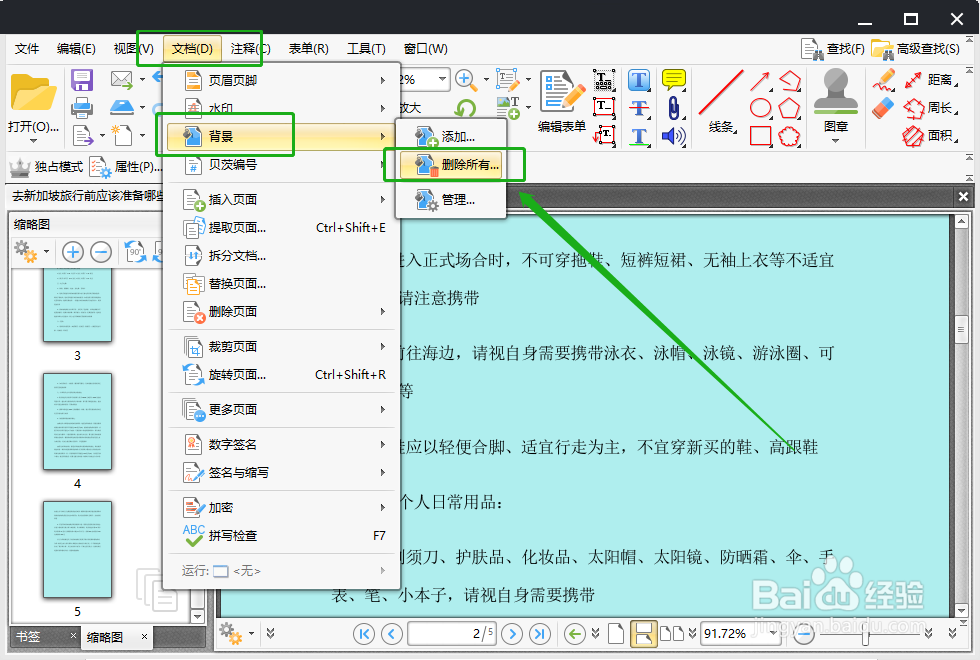Viewport: 980px width, 660px height.
Task: Attach a file with the paperclip annotation tool
Action: point(674,106)
